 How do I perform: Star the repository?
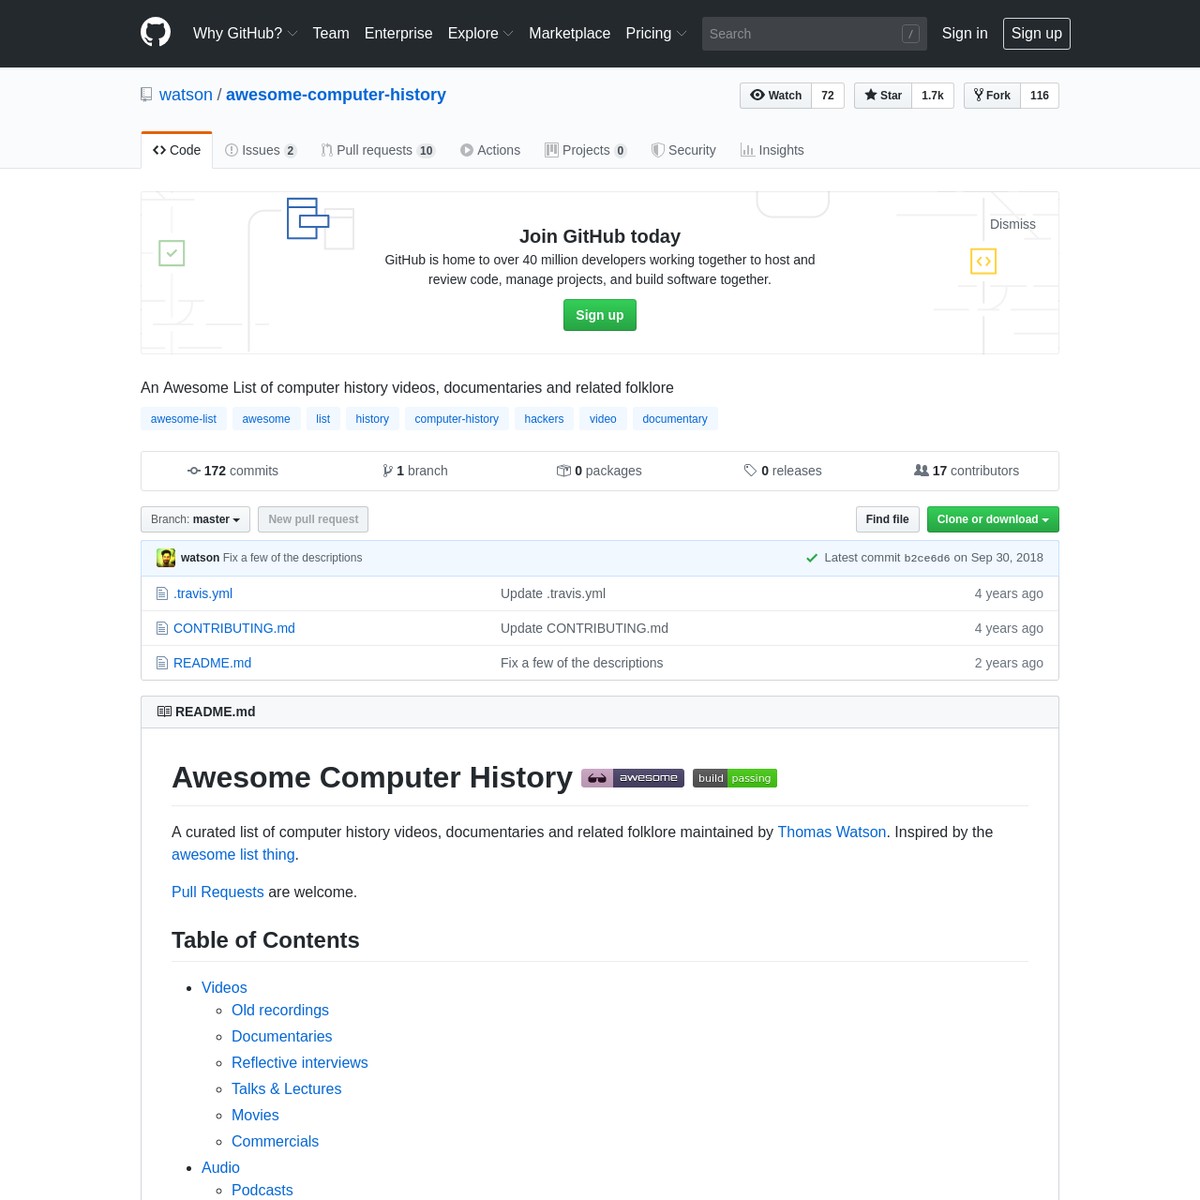pyautogui.click(x=883, y=95)
